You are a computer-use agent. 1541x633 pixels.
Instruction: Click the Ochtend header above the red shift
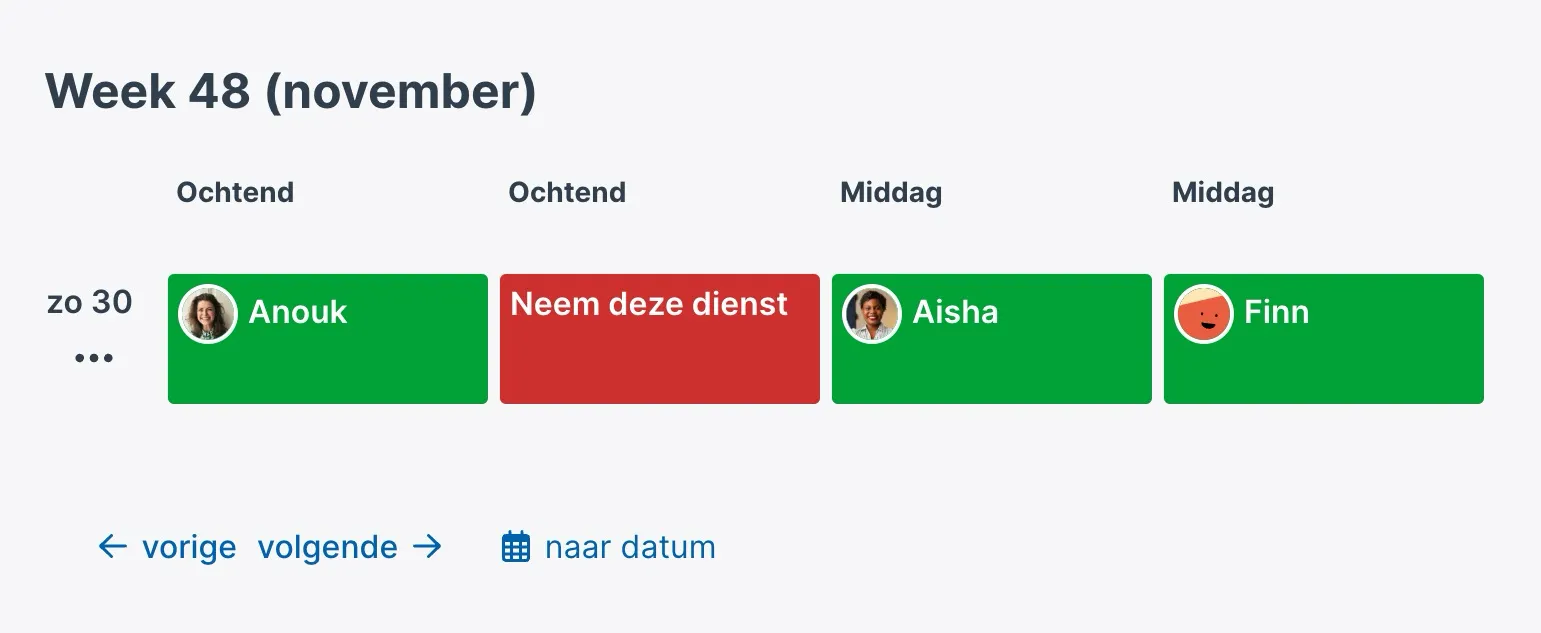tap(567, 192)
